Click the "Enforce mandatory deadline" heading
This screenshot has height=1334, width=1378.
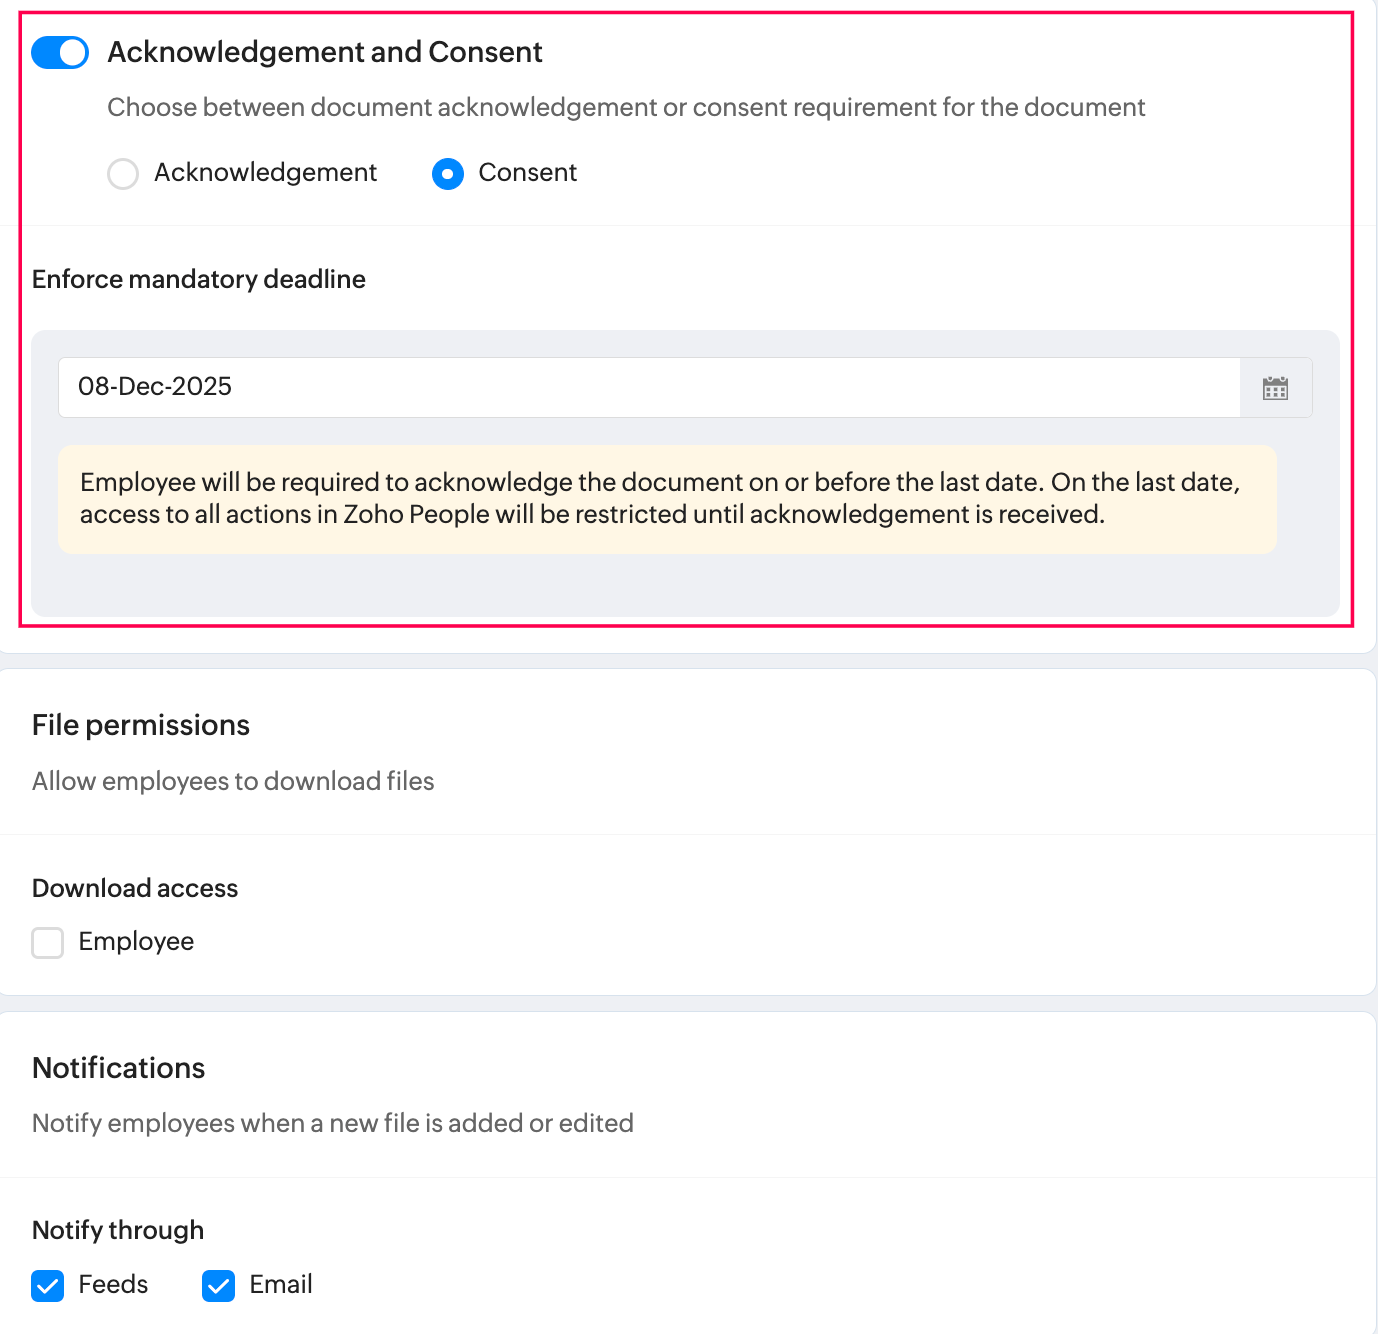[199, 279]
